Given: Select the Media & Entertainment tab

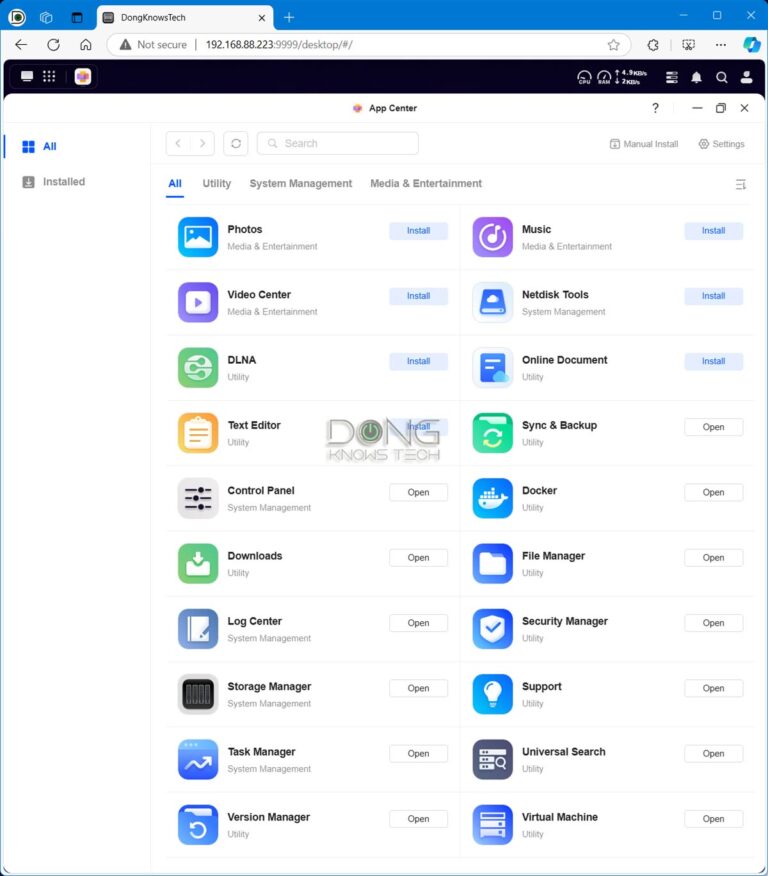Looking at the screenshot, I should click(x=426, y=184).
